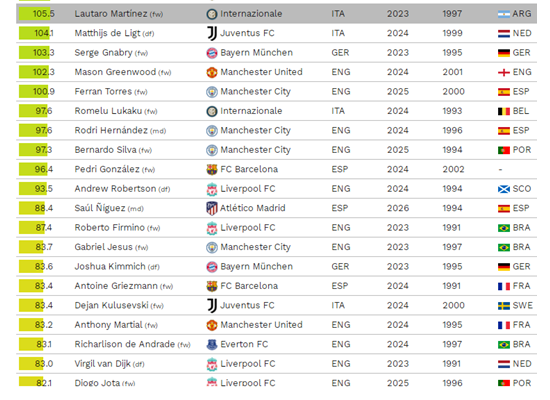Screen dimensions: 550x400
Task: Open Virgil van Dijk player link
Action: (102, 364)
